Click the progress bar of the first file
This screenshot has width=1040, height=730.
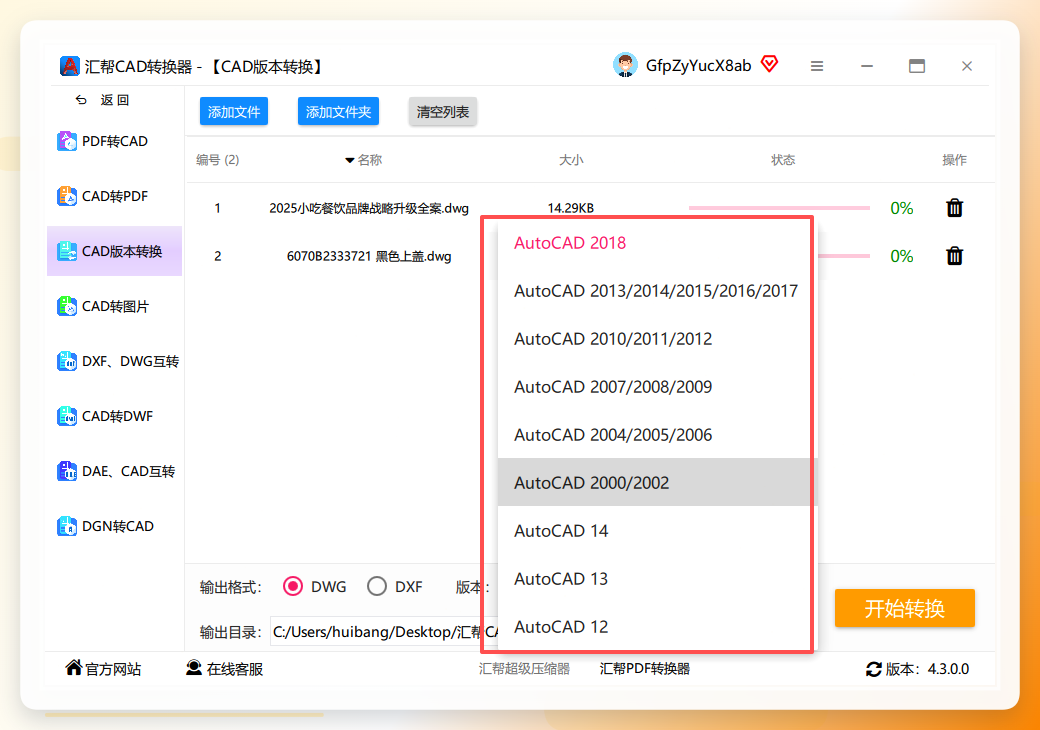[x=779, y=208]
